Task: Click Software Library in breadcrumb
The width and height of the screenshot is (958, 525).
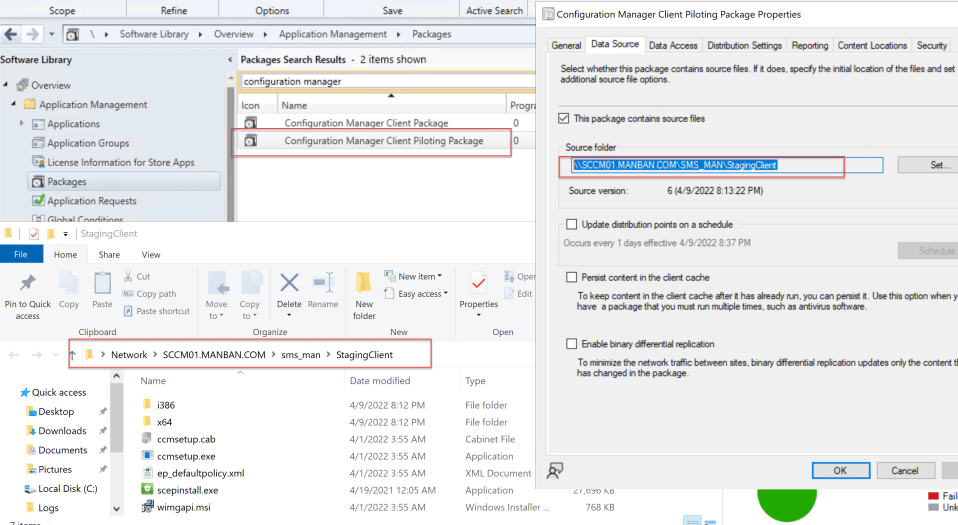Action: point(154,34)
